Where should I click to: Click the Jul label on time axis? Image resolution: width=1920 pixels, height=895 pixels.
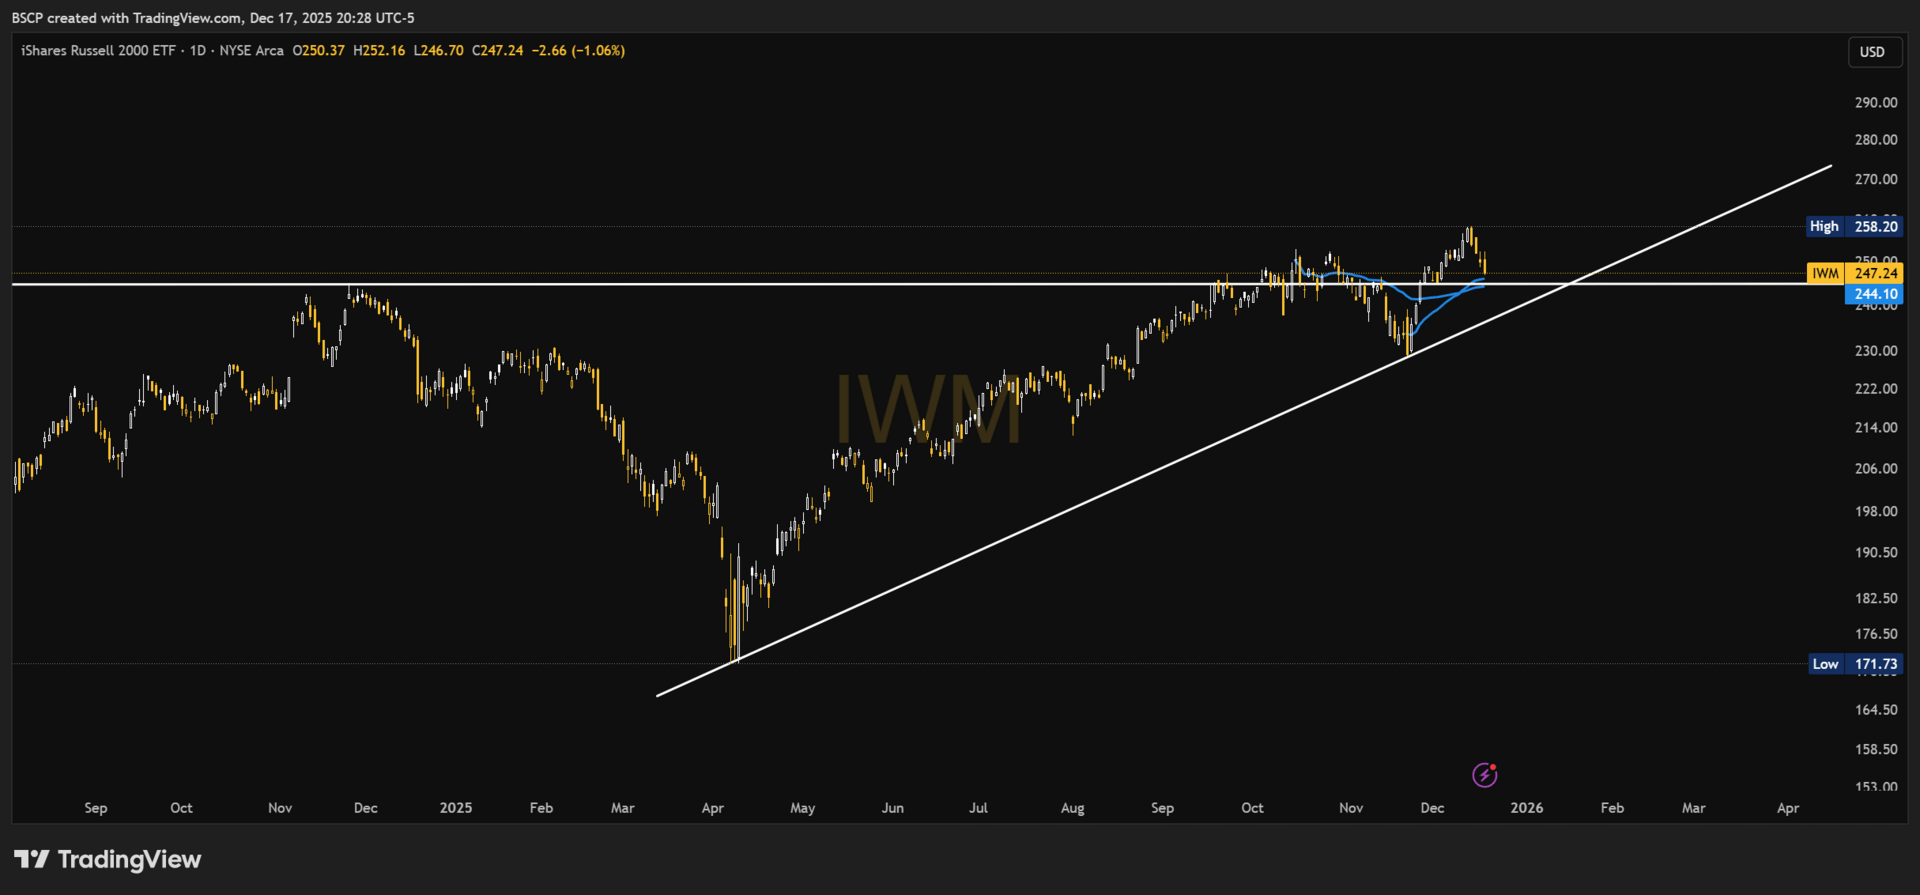tap(979, 808)
